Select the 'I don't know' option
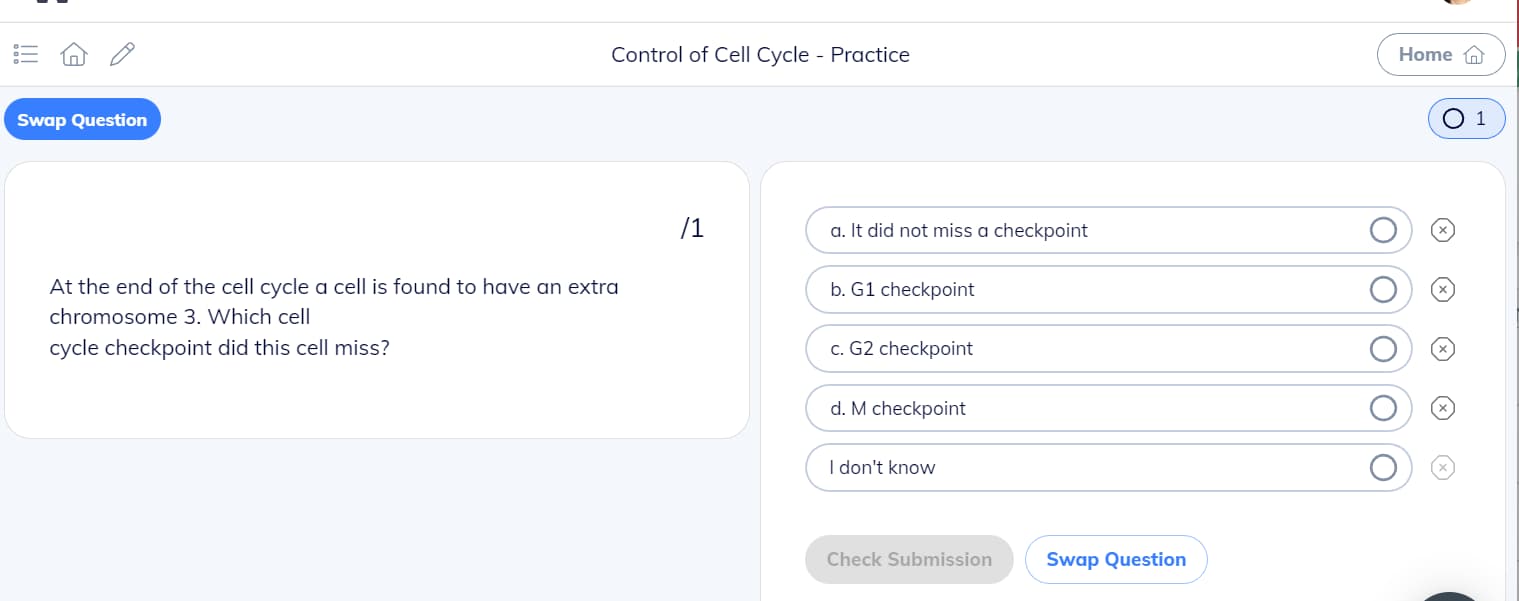This screenshot has width=1519, height=601. (x=1383, y=467)
